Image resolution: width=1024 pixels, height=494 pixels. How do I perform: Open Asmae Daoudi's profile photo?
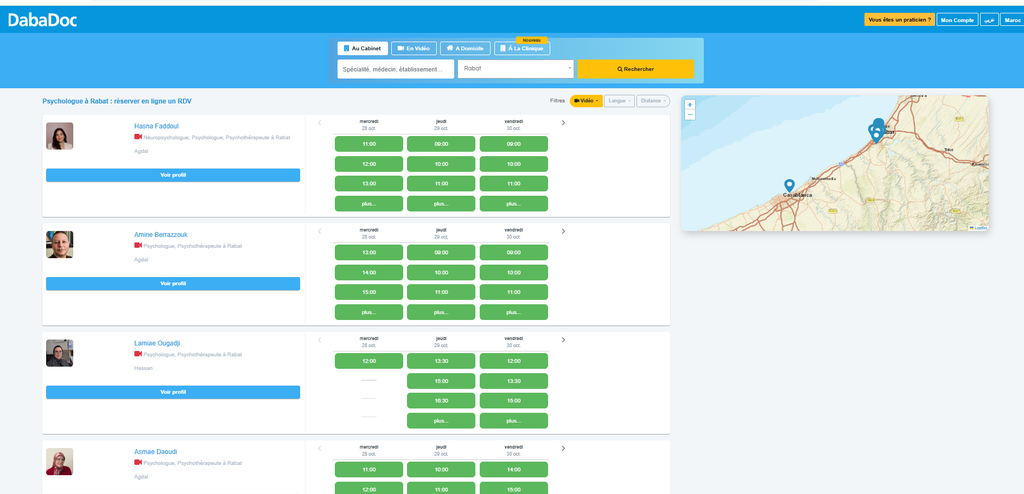point(59,461)
